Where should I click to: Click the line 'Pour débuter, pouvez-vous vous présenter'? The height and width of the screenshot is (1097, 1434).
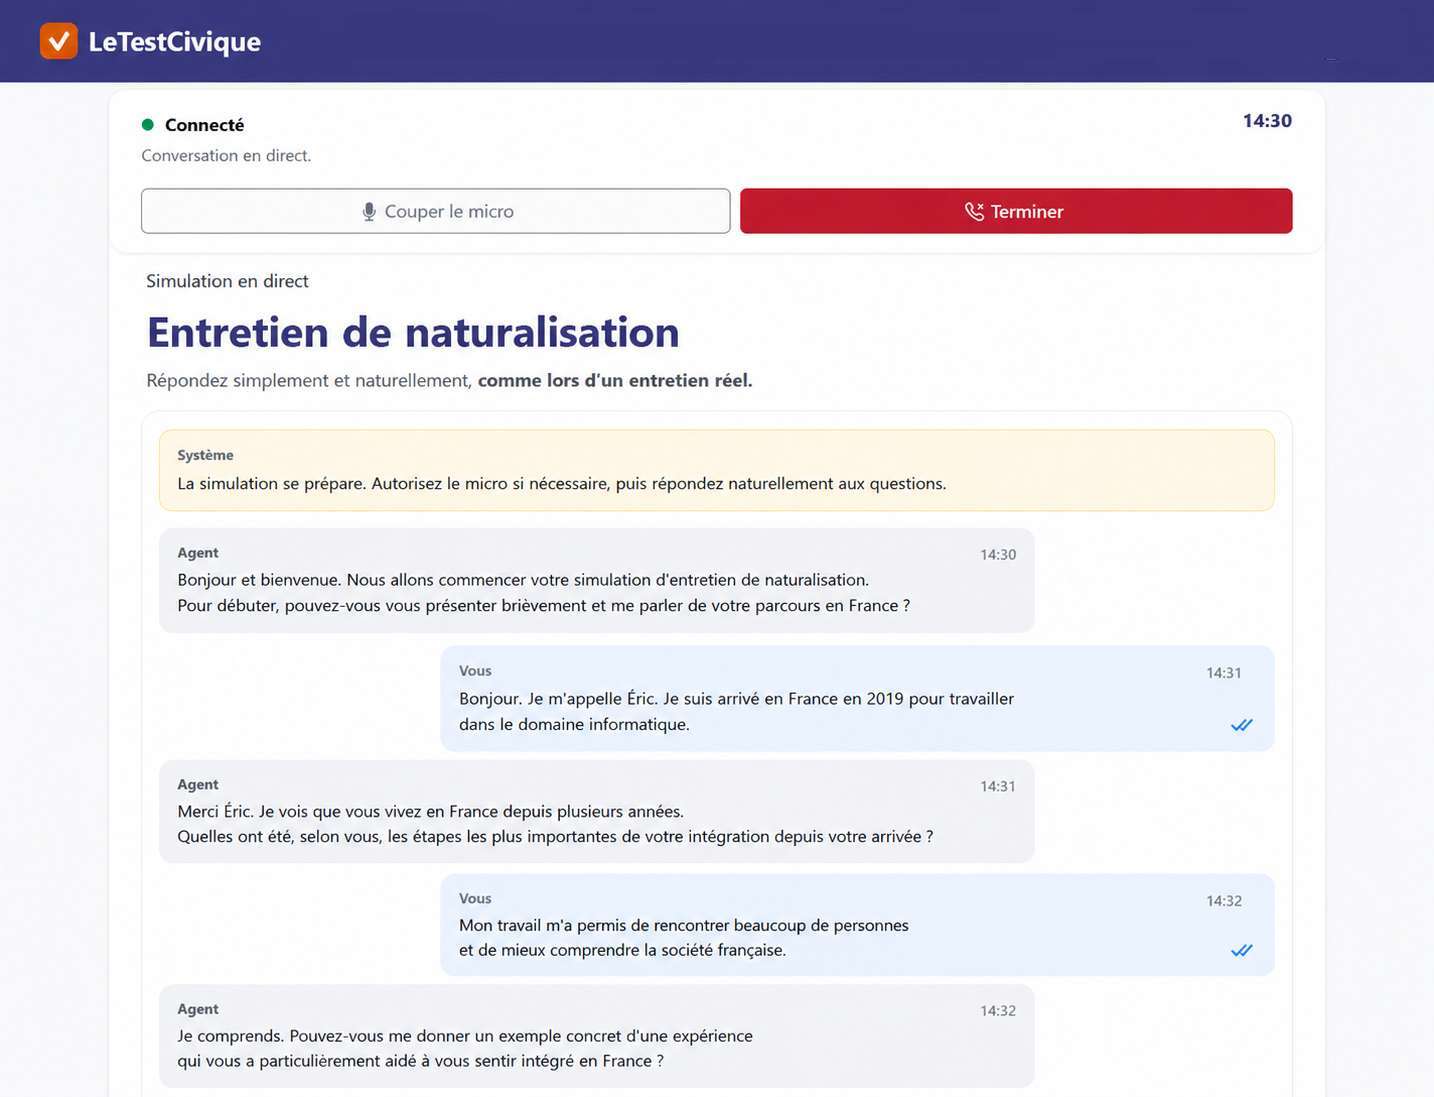click(x=544, y=605)
